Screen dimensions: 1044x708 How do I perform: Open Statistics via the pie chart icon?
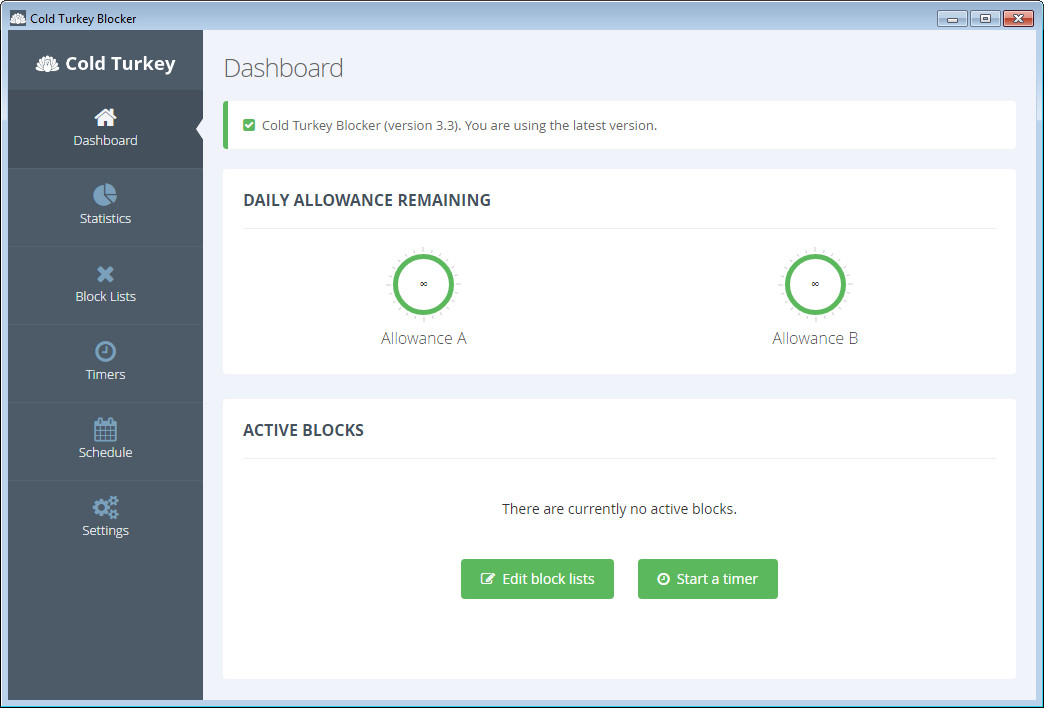click(x=105, y=195)
